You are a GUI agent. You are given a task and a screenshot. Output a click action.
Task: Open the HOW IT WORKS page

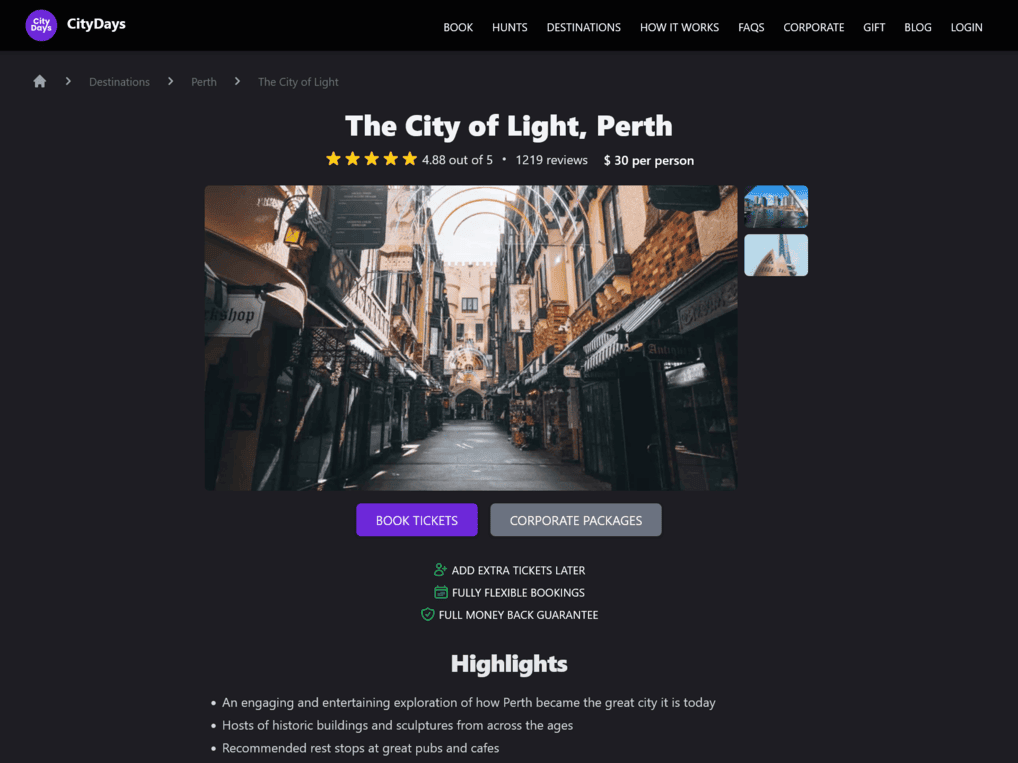click(x=679, y=27)
